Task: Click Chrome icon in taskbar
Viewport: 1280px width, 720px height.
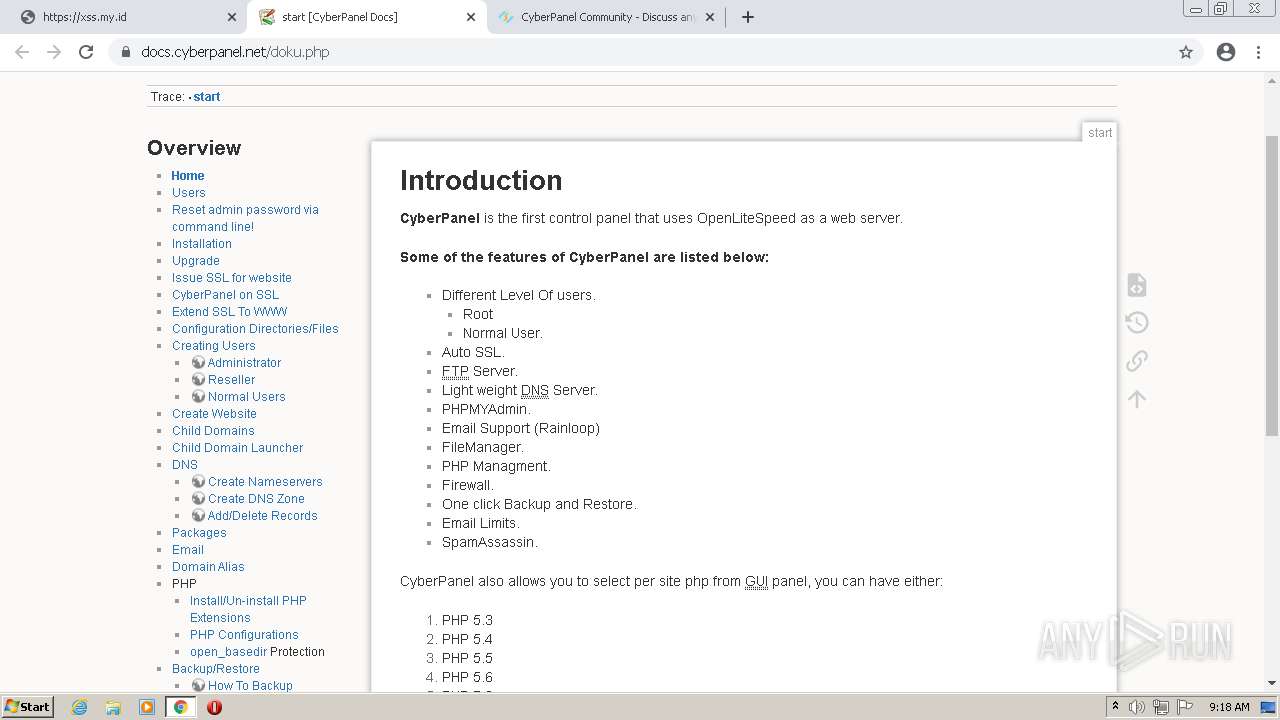Action: [181, 707]
